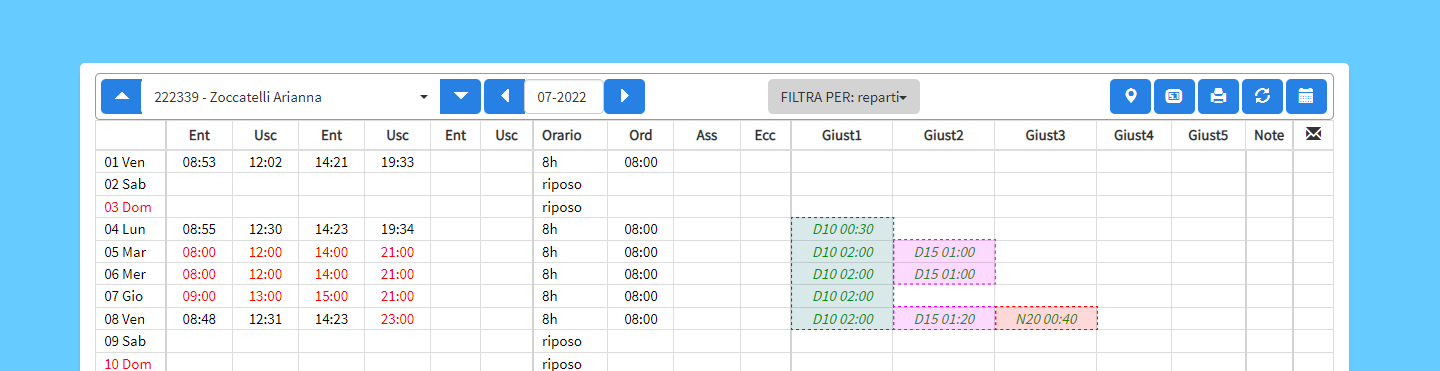Screen dimensions: 1440x371
Task: Go to next month with right arrow
Action: click(x=625, y=97)
